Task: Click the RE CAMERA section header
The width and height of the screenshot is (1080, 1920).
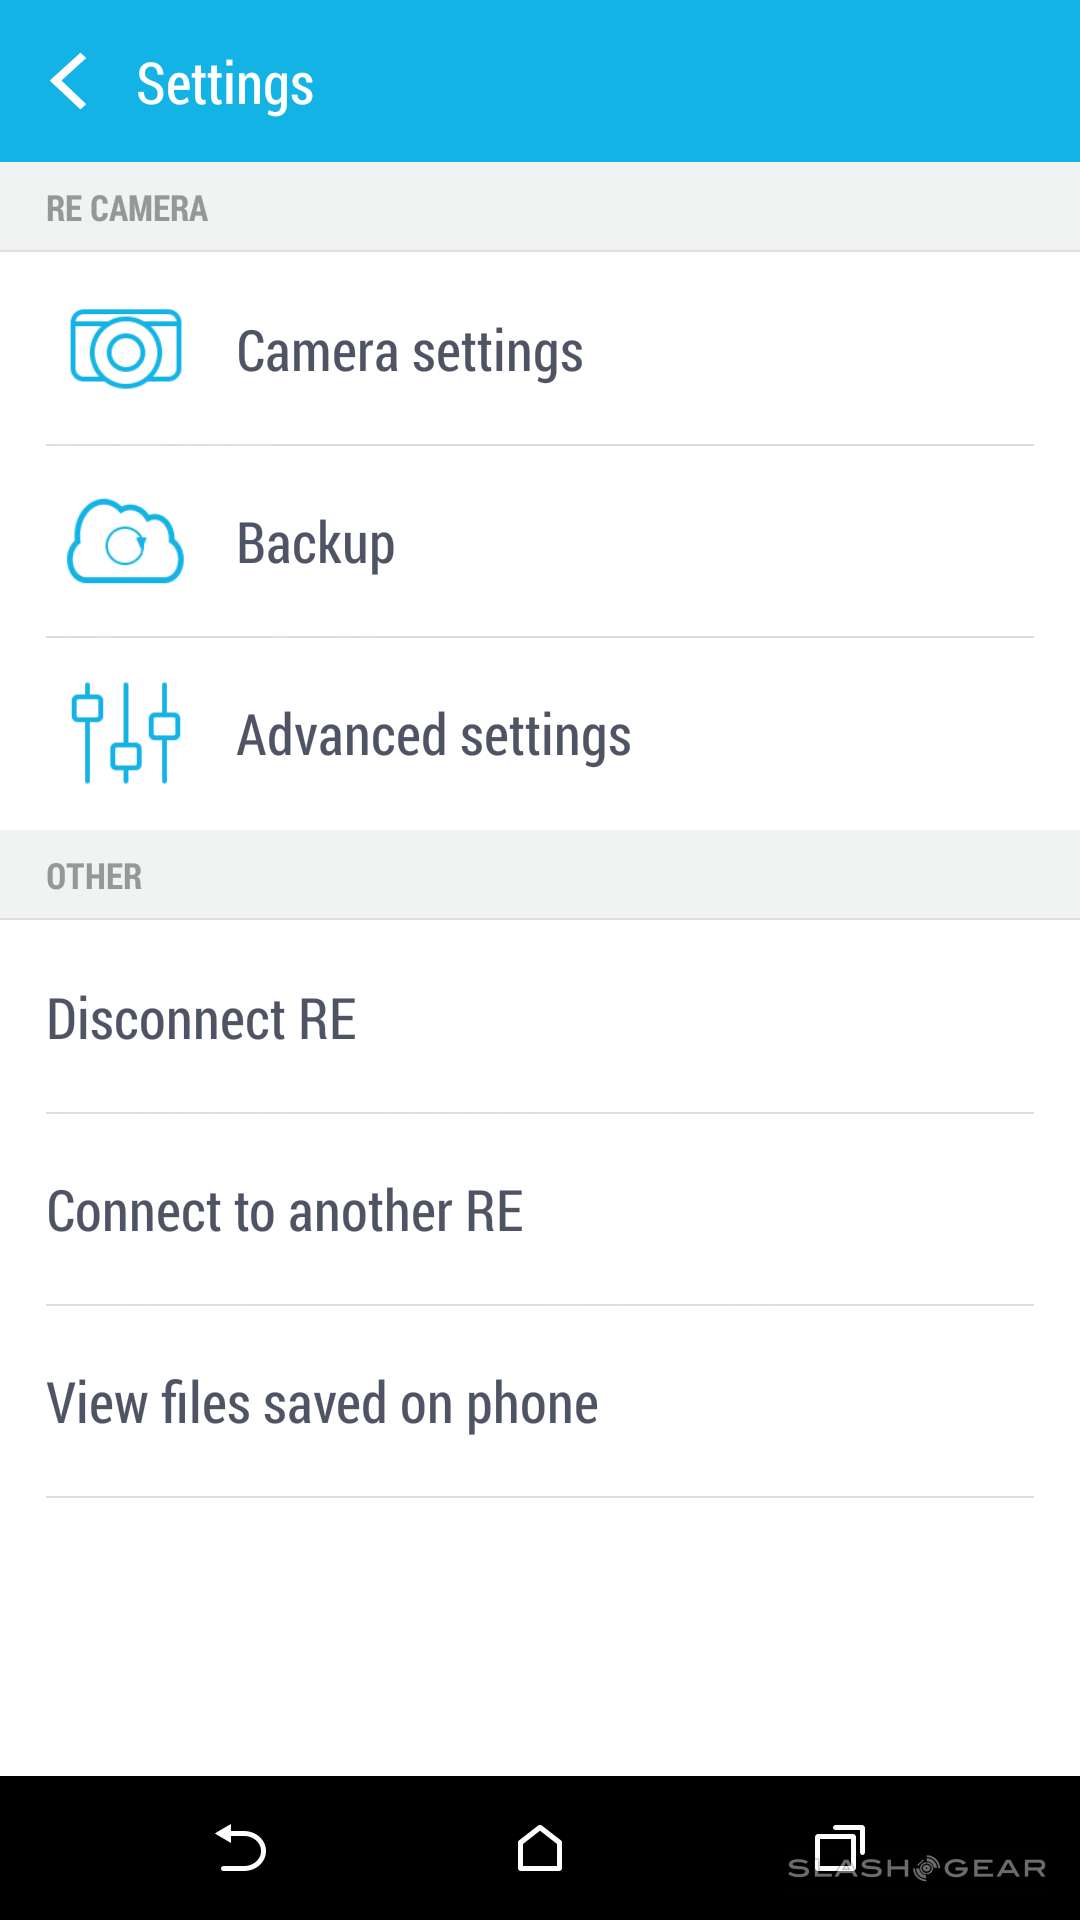Action: point(127,208)
